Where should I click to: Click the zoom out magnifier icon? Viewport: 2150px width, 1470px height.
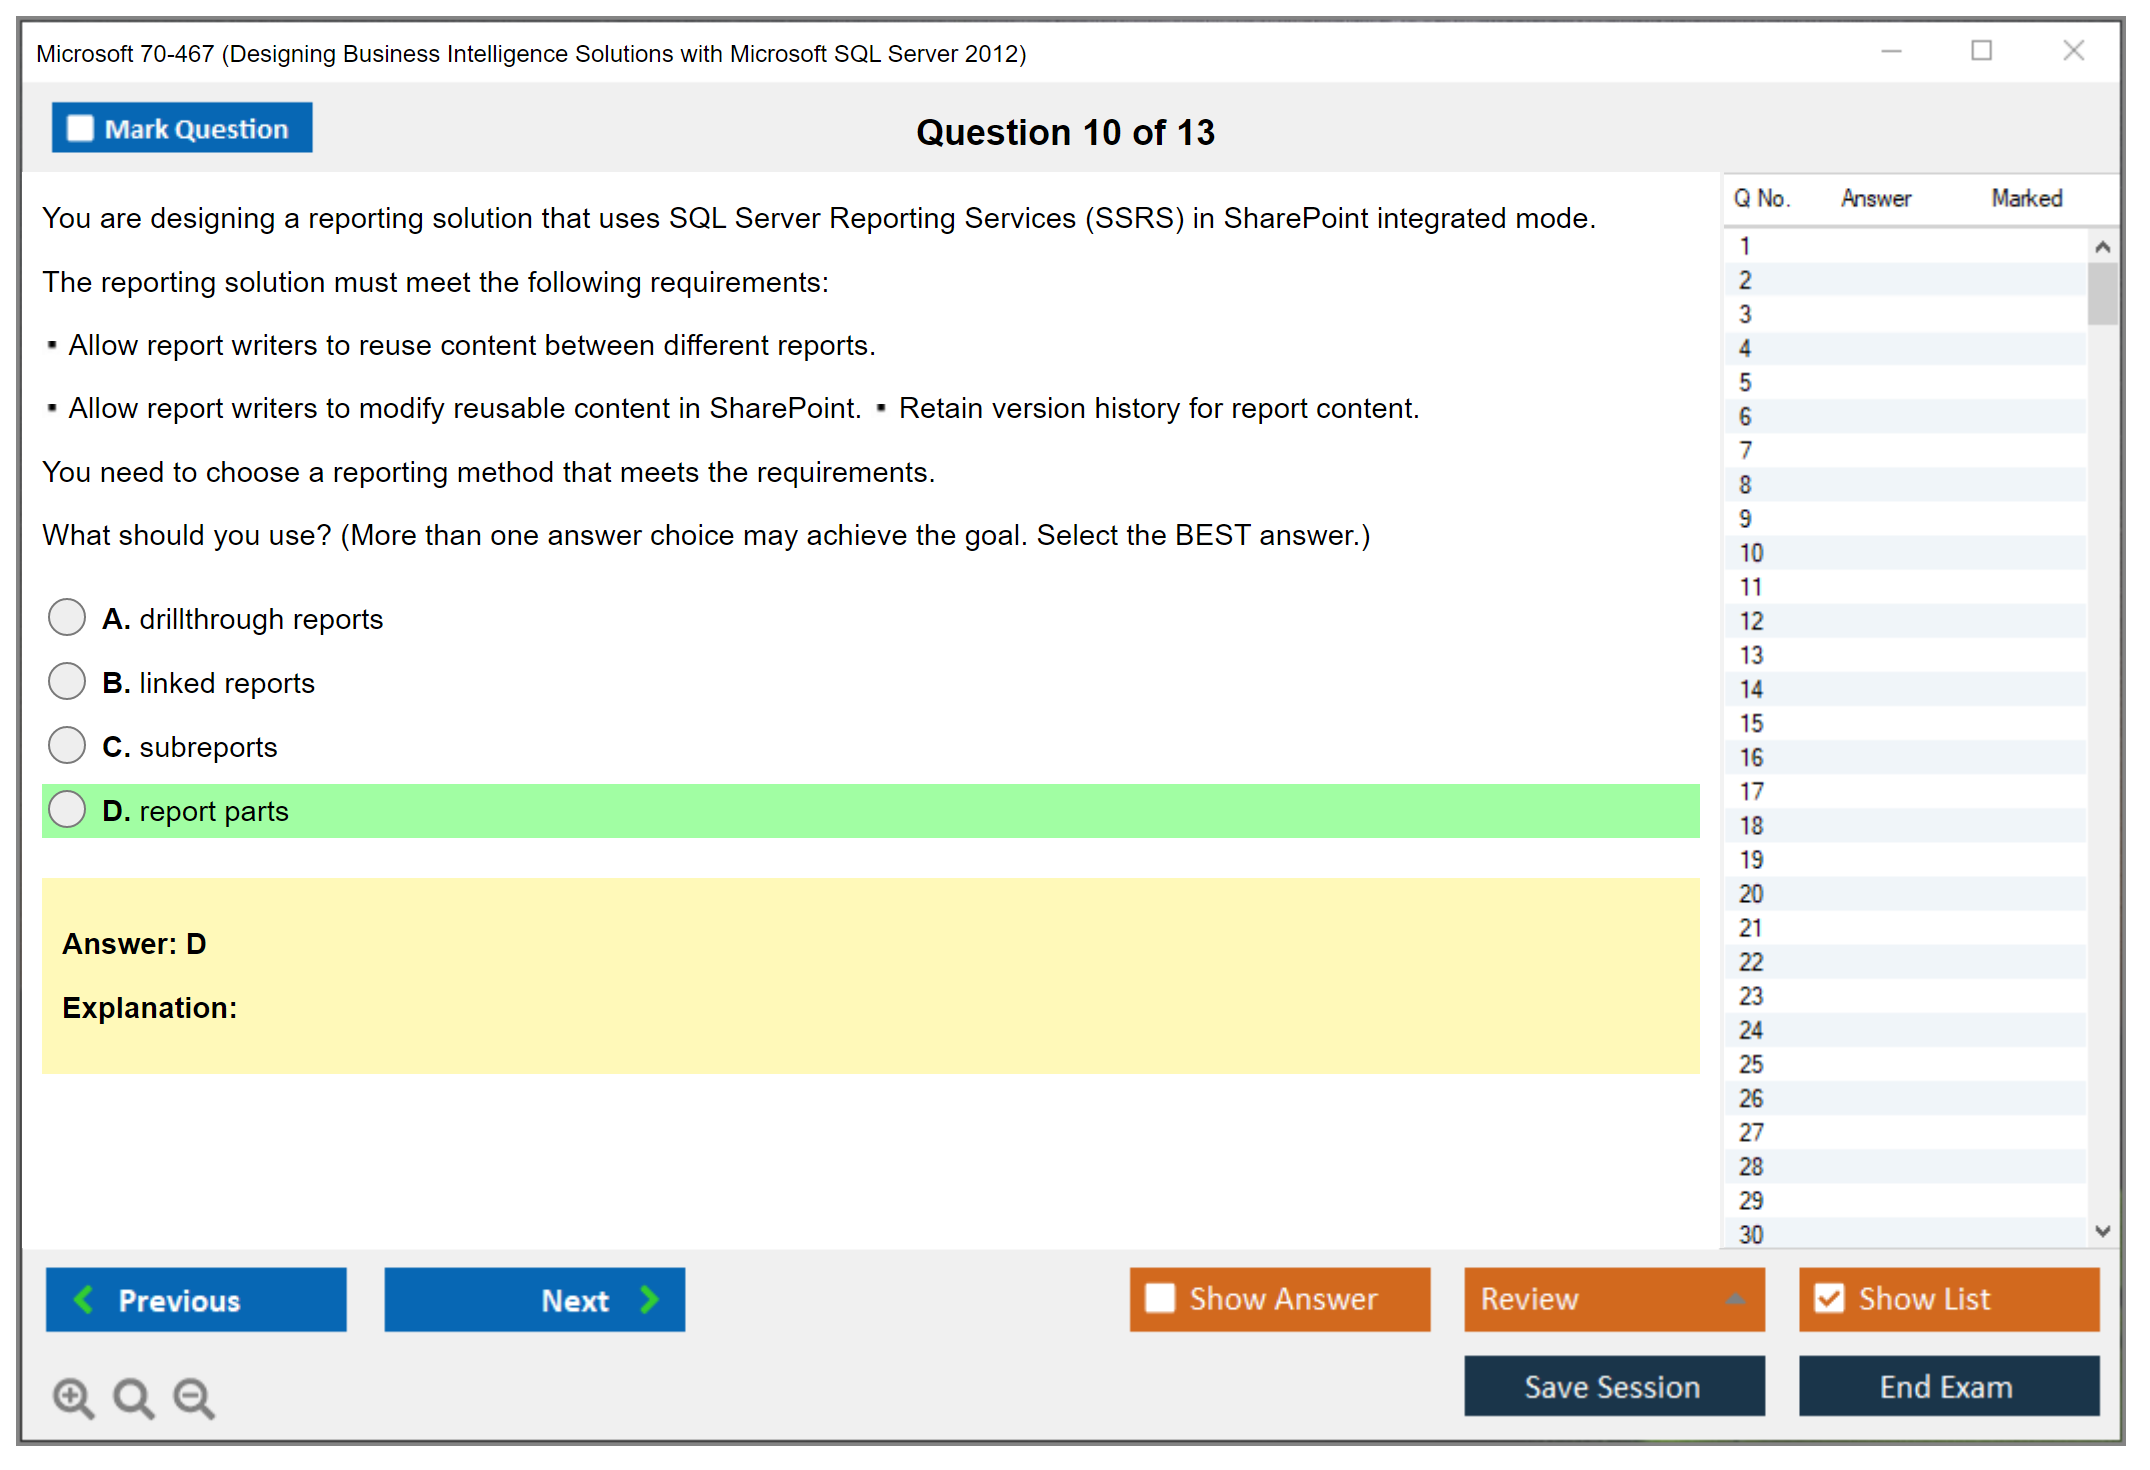point(193,1397)
